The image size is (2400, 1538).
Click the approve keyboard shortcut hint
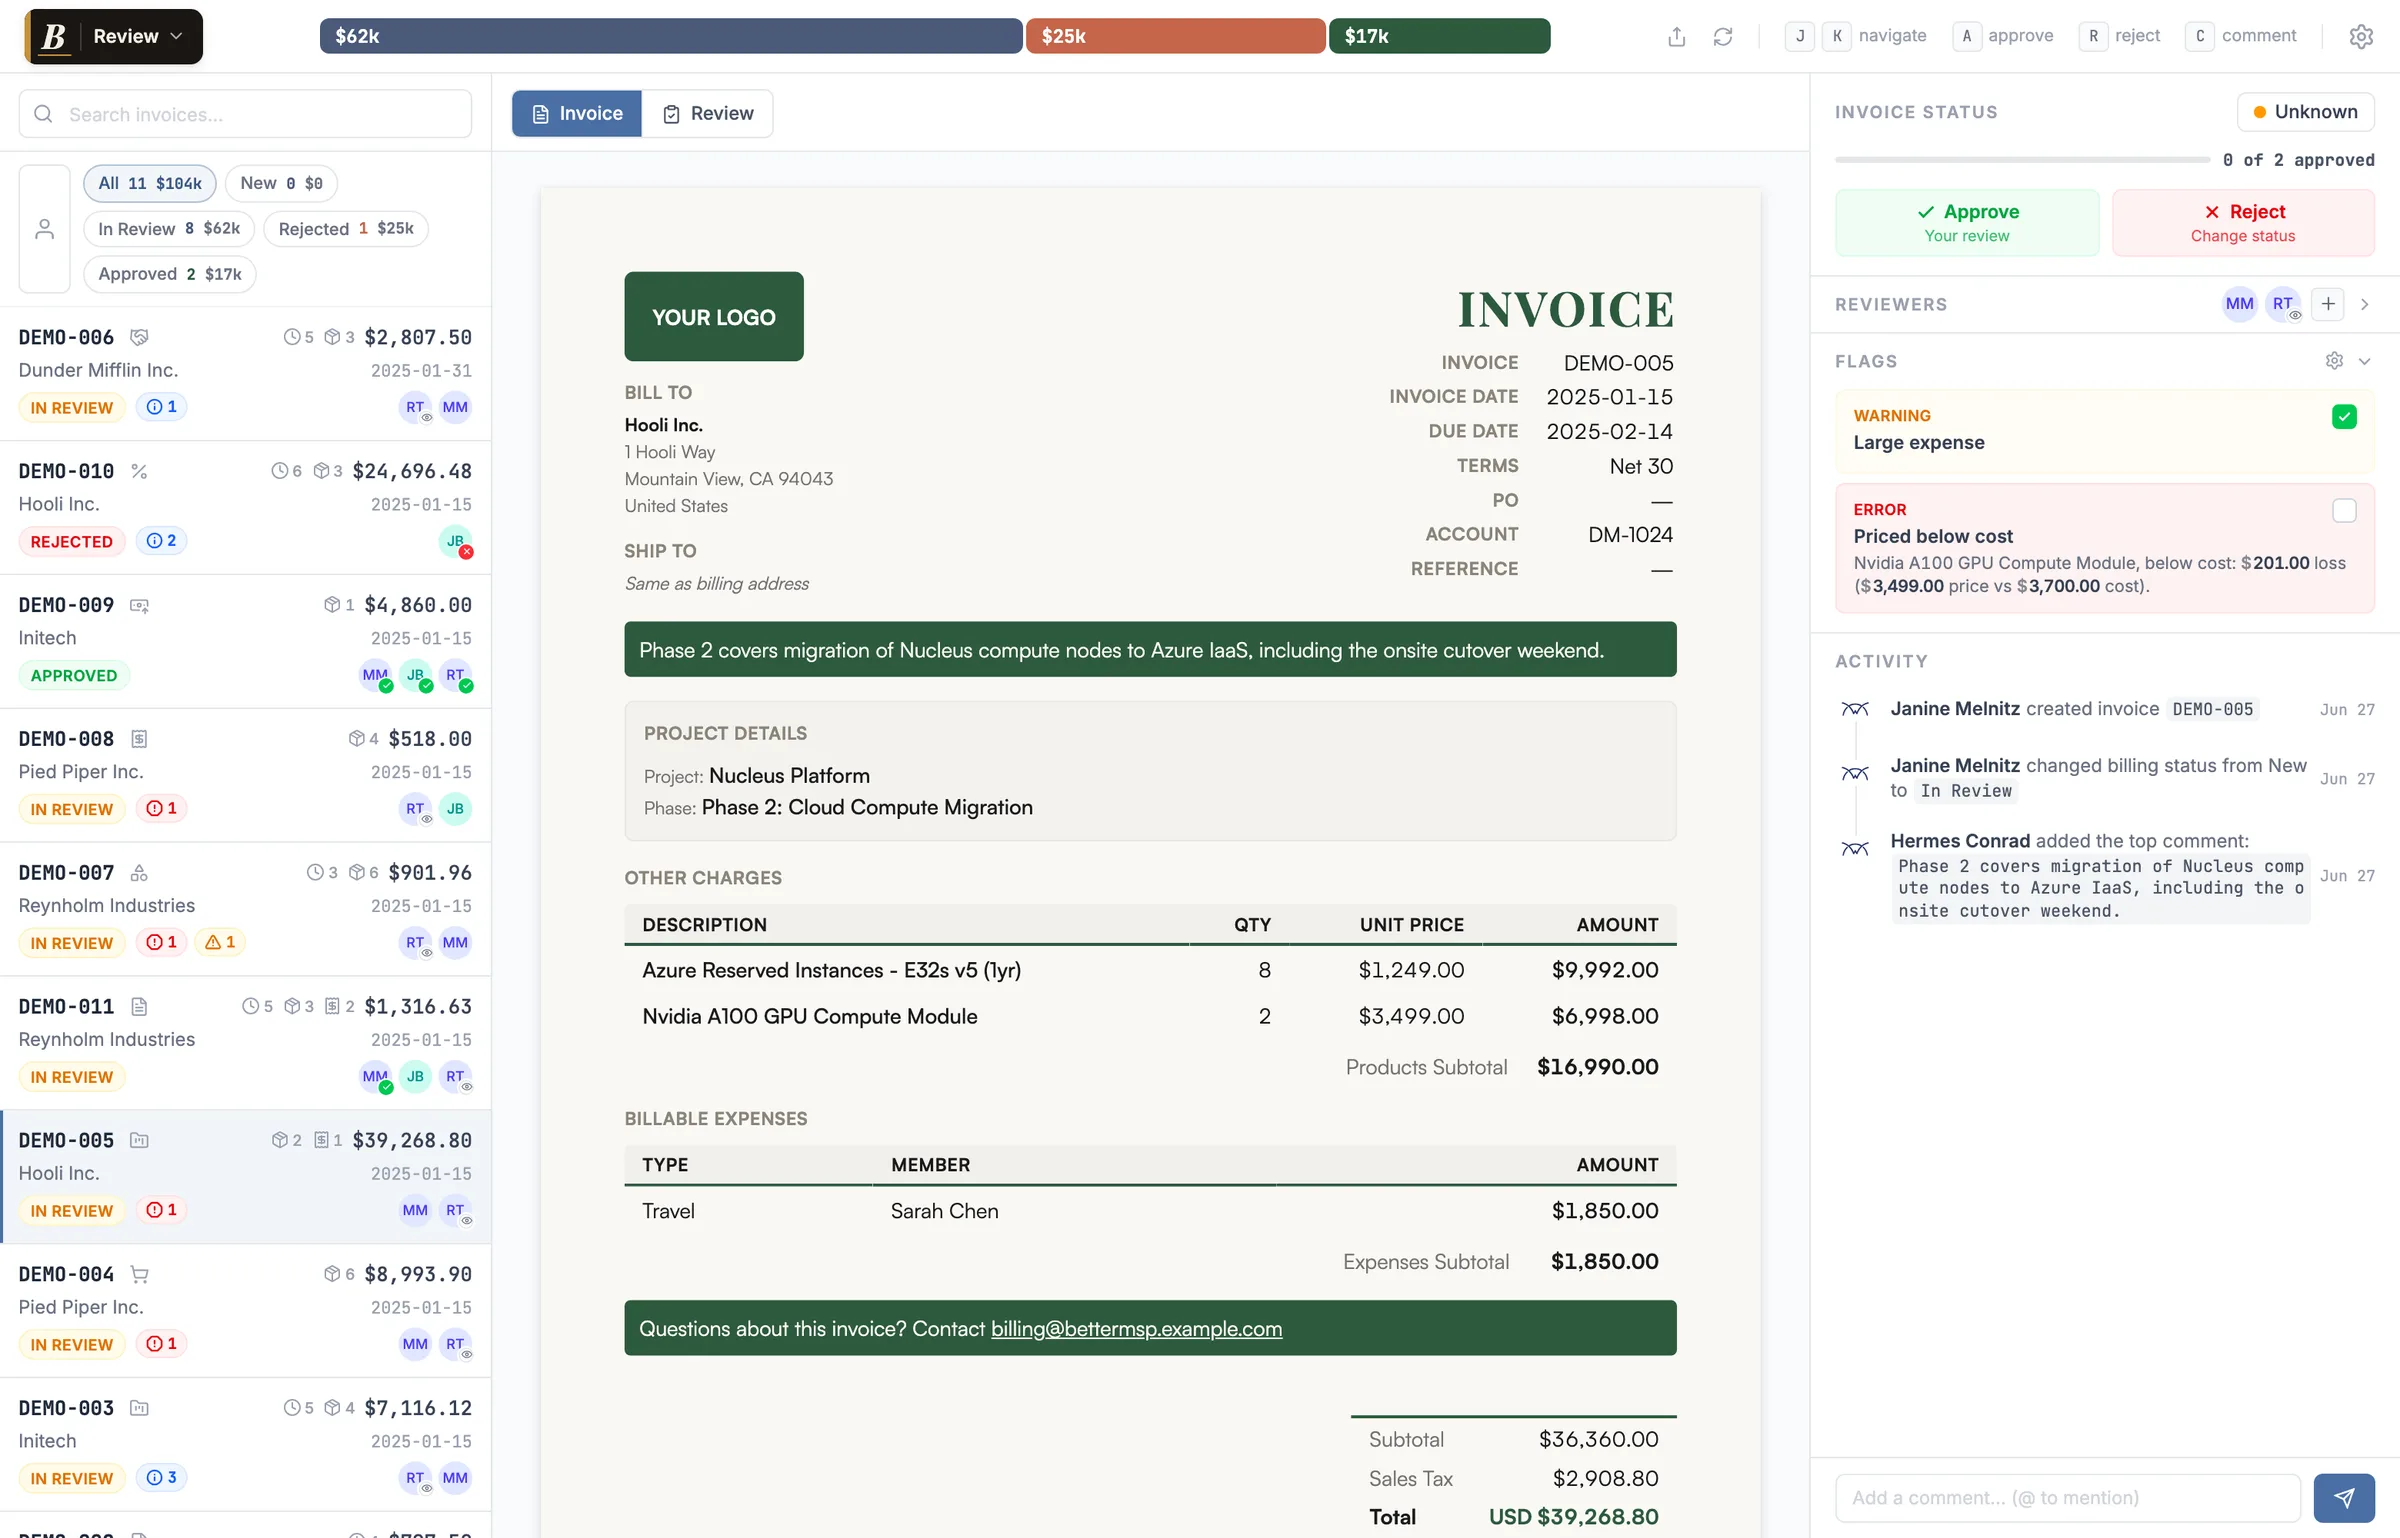click(x=2003, y=36)
